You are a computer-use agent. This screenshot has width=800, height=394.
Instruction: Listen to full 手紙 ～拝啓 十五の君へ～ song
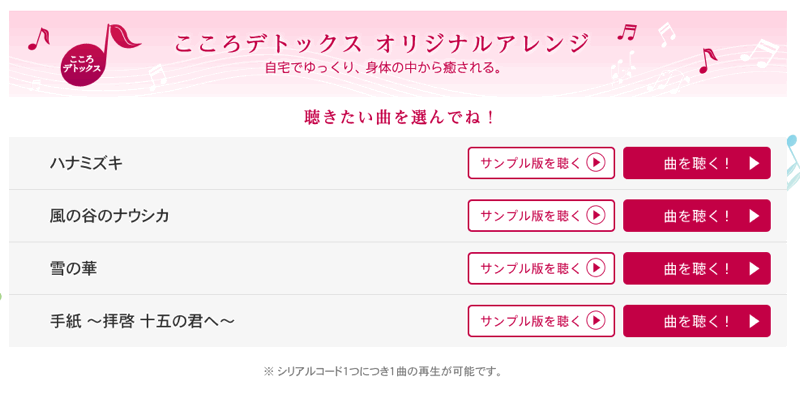point(697,321)
